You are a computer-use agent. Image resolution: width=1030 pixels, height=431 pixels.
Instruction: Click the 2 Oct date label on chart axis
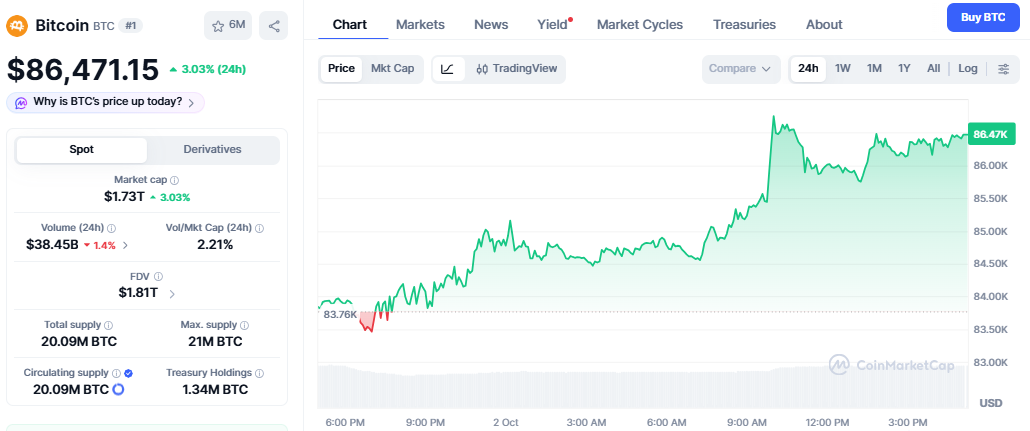tap(506, 422)
